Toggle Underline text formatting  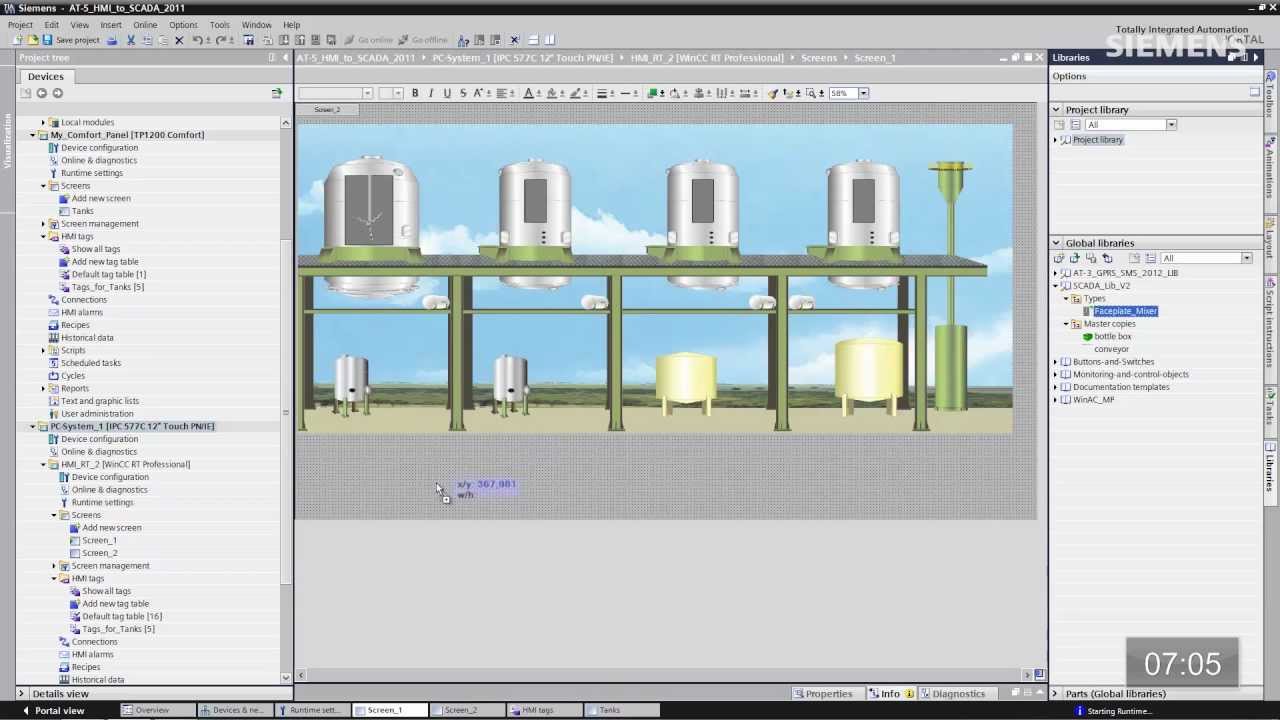(447, 93)
